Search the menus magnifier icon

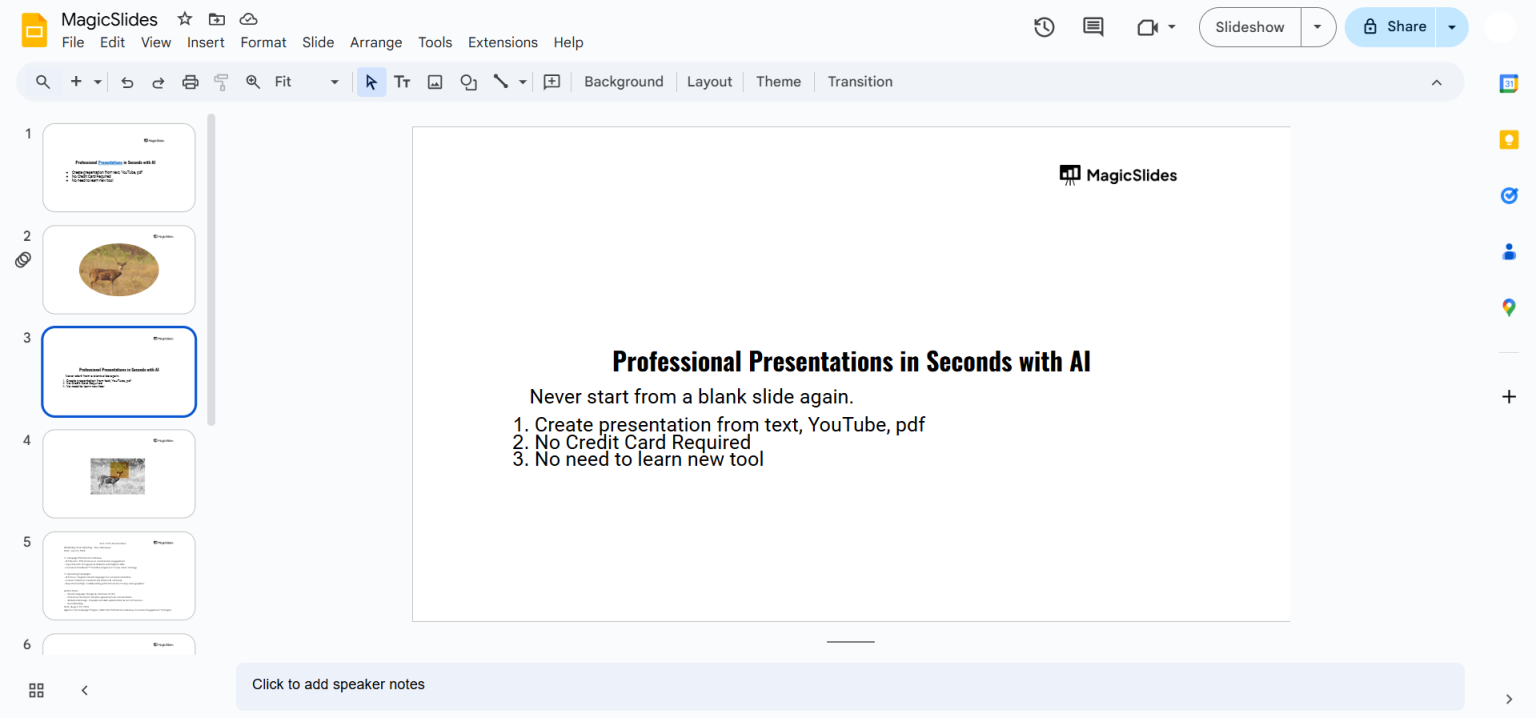pos(43,82)
